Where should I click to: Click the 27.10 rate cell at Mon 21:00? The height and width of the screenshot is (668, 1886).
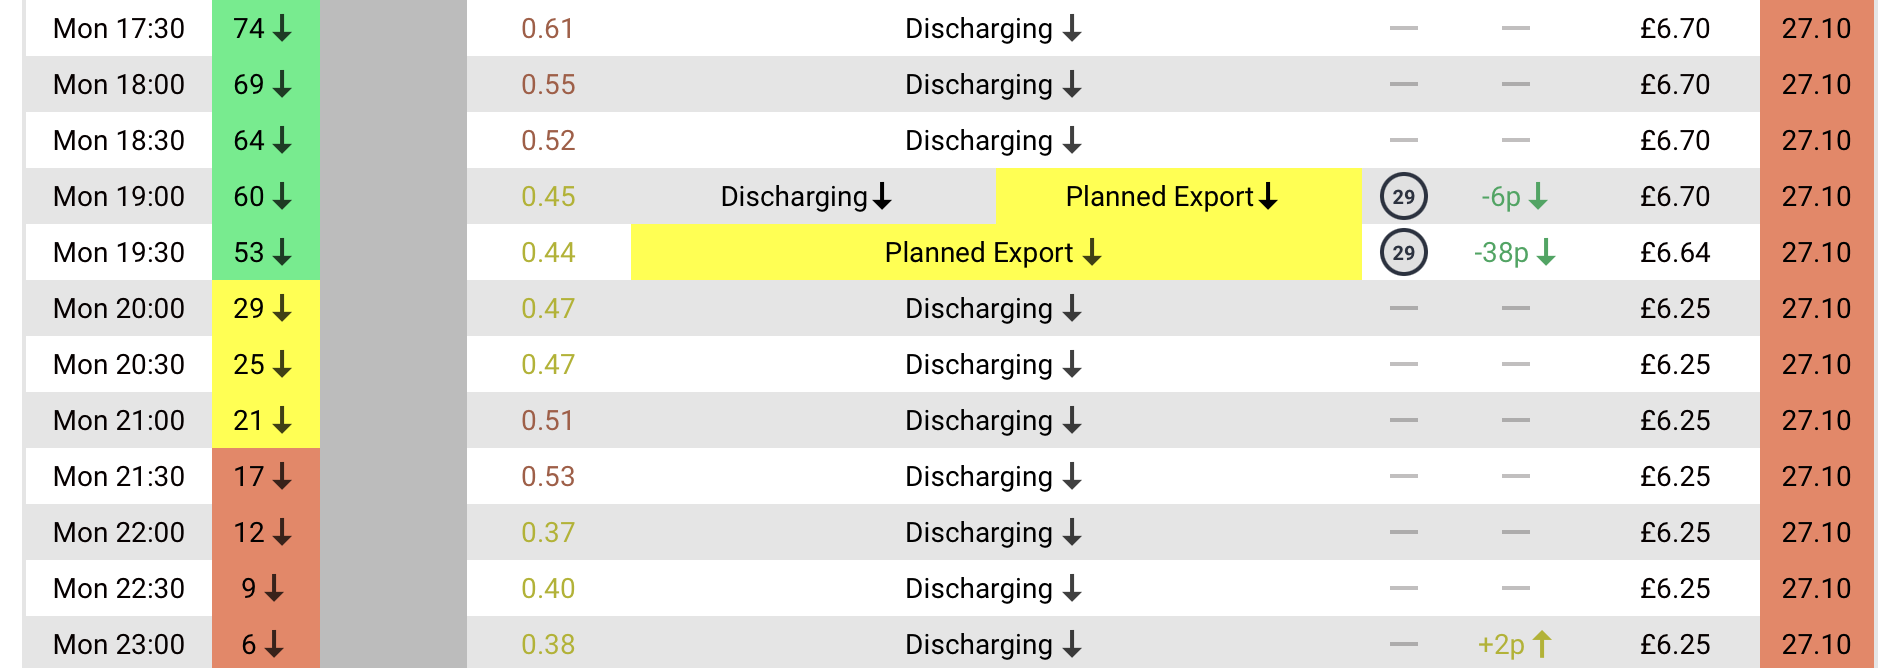[x=1817, y=420]
